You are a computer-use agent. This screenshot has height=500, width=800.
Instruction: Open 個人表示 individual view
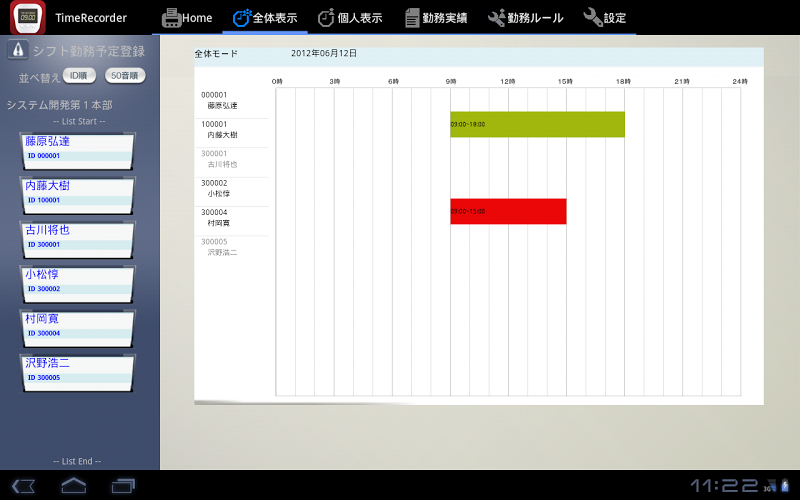click(350, 18)
